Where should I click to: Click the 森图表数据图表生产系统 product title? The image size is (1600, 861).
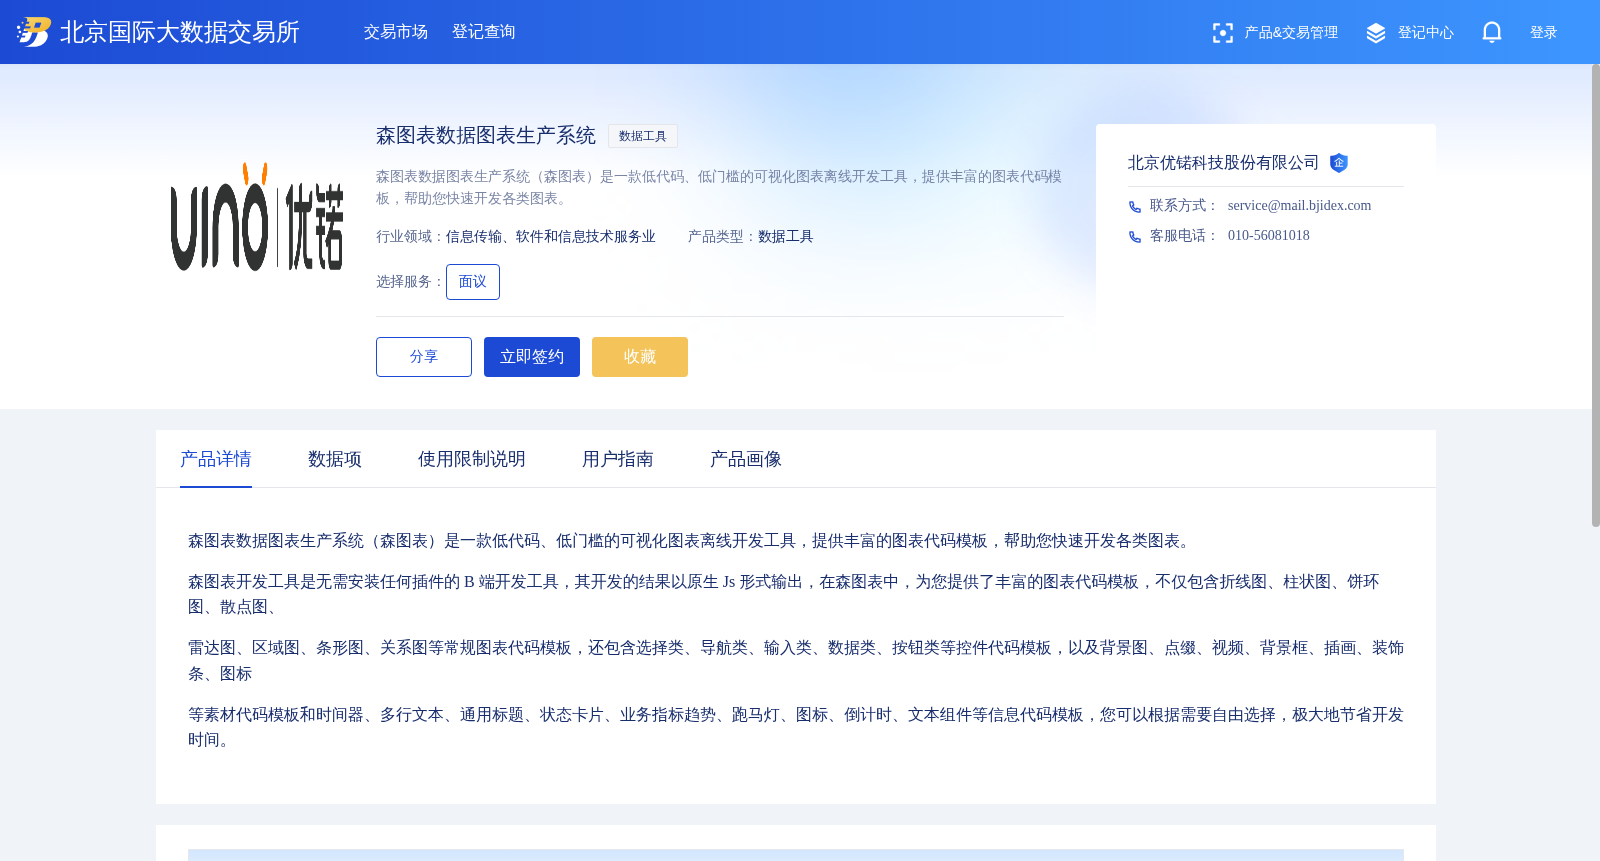click(x=486, y=135)
